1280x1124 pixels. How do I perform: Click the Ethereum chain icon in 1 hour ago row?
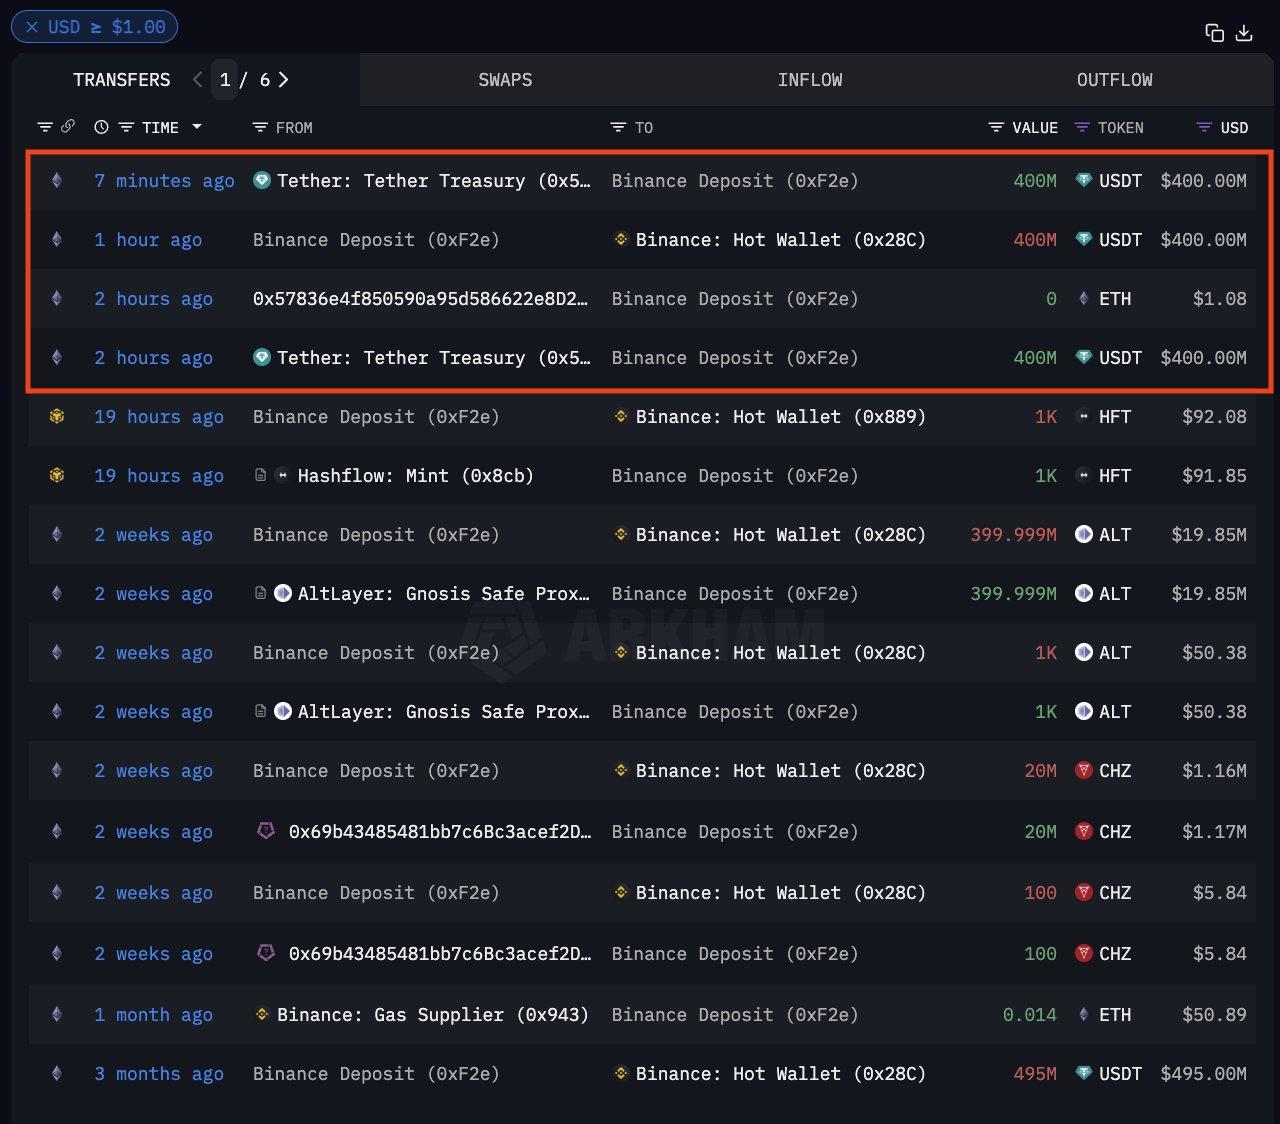57,240
